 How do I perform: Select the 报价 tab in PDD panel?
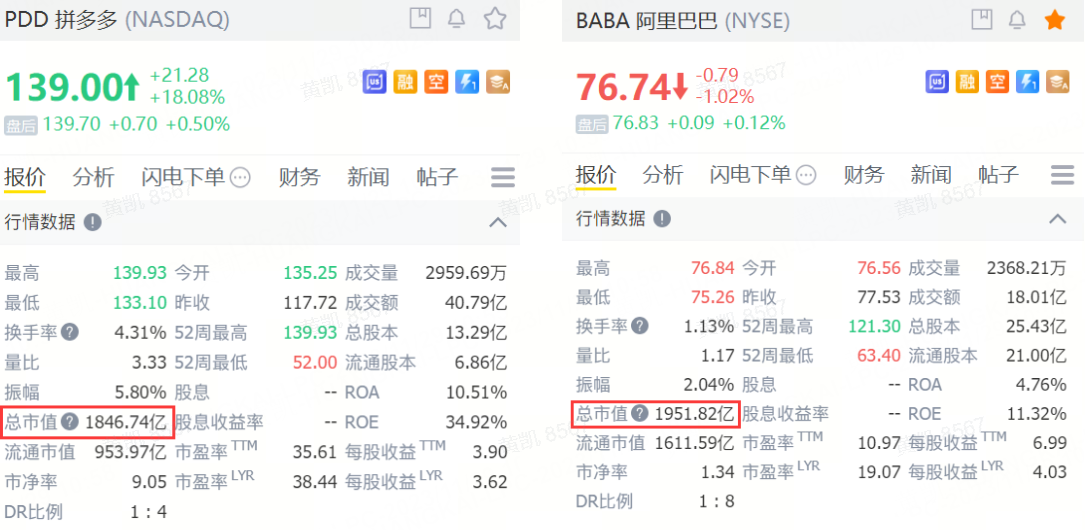tap(25, 177)
